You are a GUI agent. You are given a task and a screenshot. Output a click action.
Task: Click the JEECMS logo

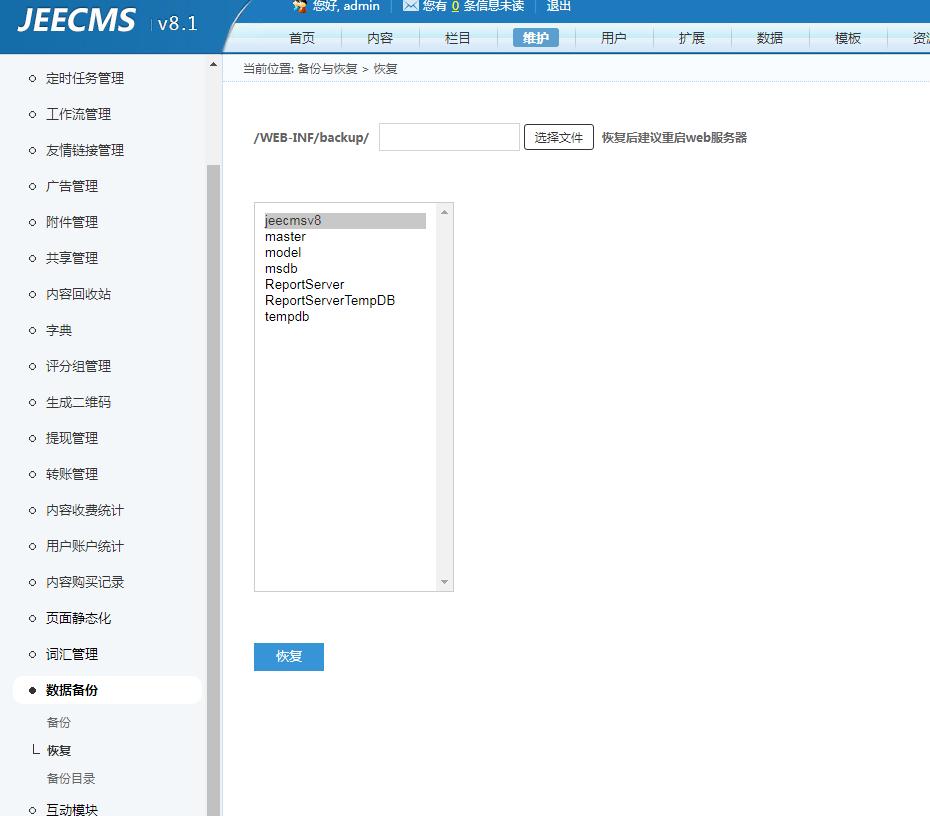(77, 20)
